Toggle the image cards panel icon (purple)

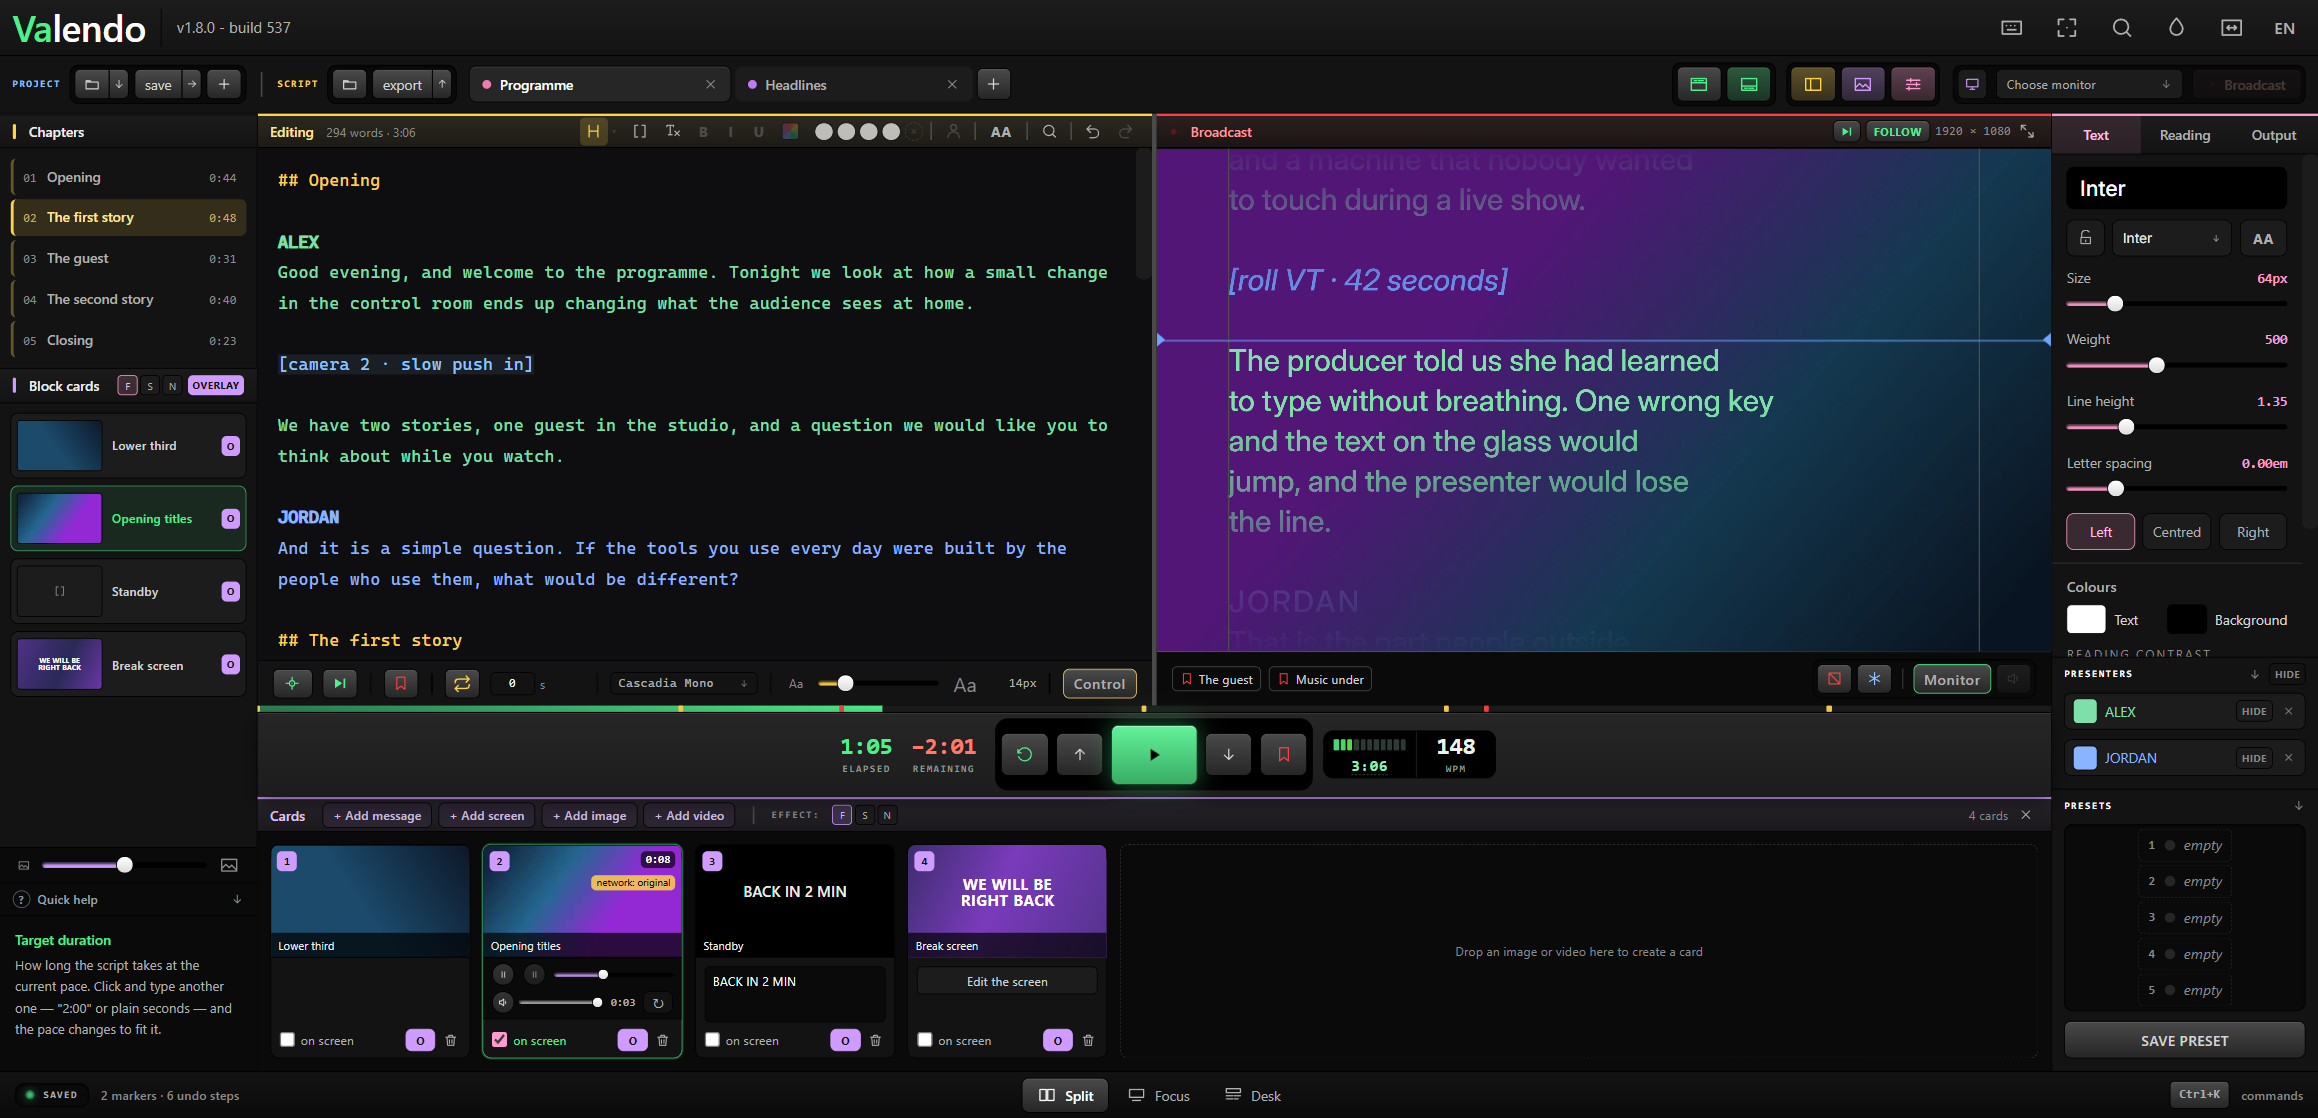click(x=1863, y=85)
